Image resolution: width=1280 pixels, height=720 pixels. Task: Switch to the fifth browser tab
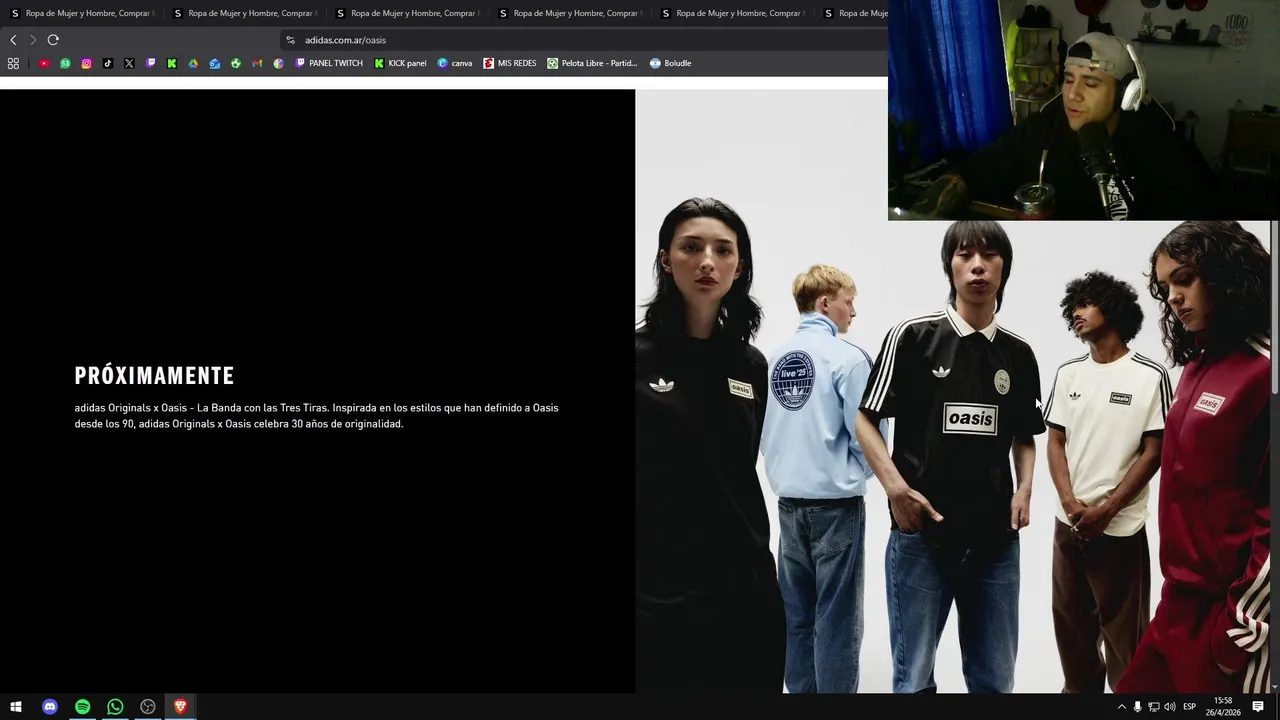(732, 13)
